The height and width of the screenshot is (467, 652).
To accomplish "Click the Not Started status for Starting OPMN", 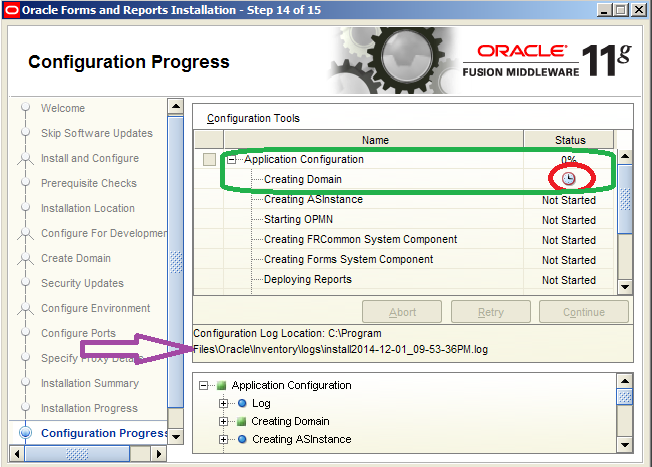I will coord(569,220).
